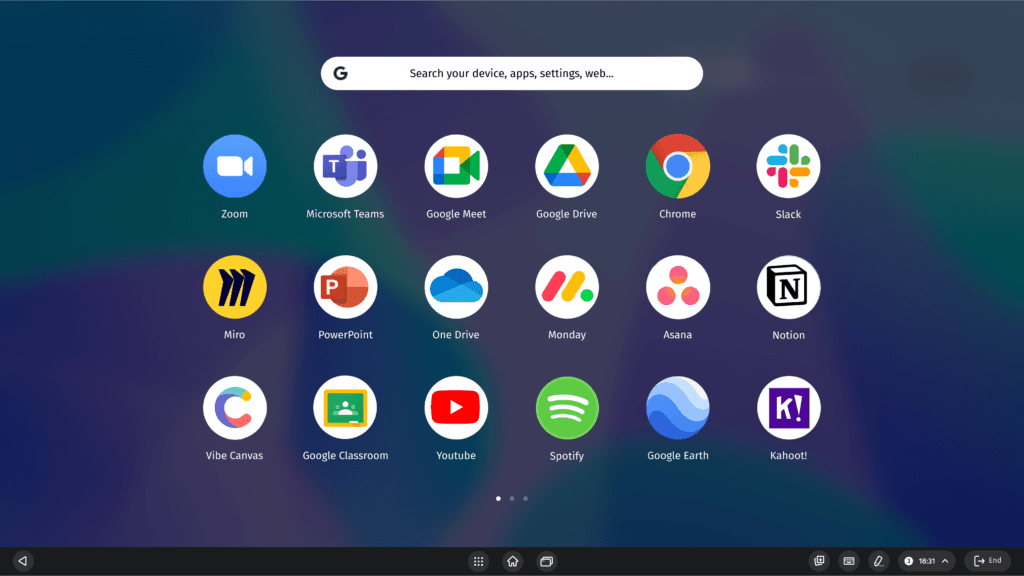
Task: Open Google Meet
Action: (x=456, y=165)
